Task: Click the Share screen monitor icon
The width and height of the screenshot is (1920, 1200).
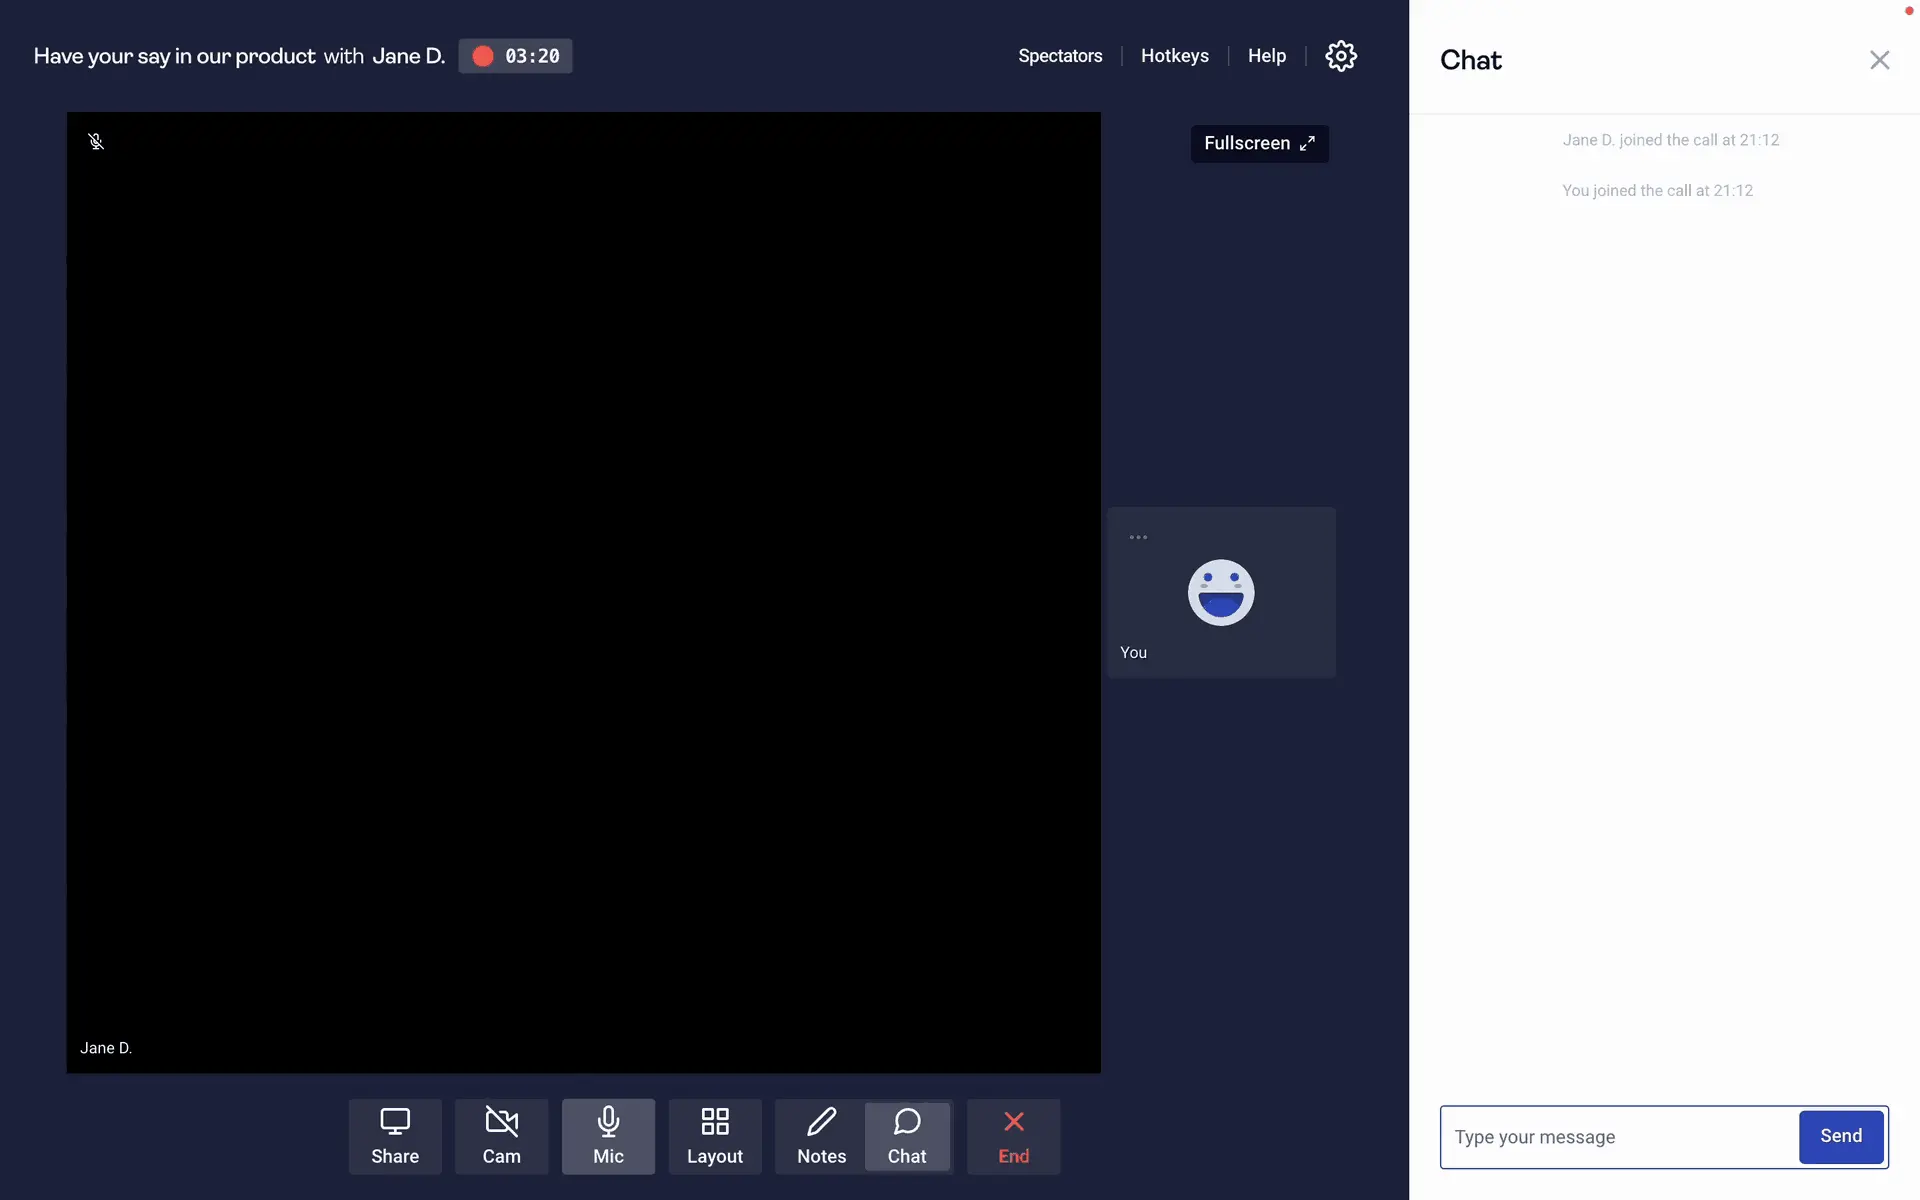Action: click(x=395, y=1122)
